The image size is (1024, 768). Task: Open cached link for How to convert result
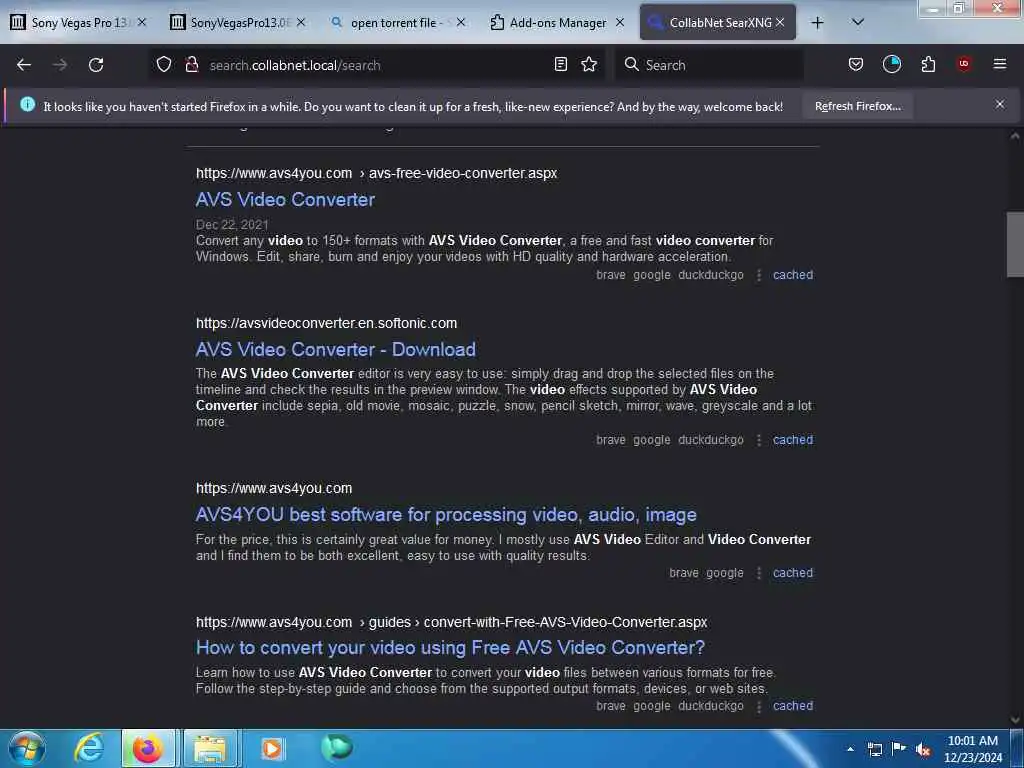click(x=793, y=706)
